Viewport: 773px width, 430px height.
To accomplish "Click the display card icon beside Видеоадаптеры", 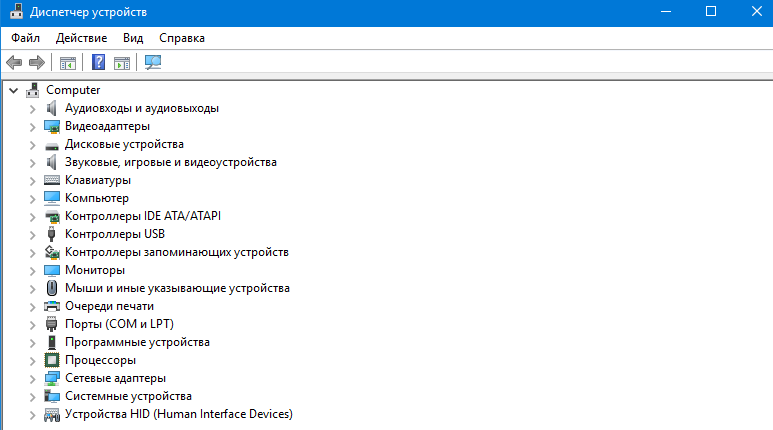I will tap(52, 126).
